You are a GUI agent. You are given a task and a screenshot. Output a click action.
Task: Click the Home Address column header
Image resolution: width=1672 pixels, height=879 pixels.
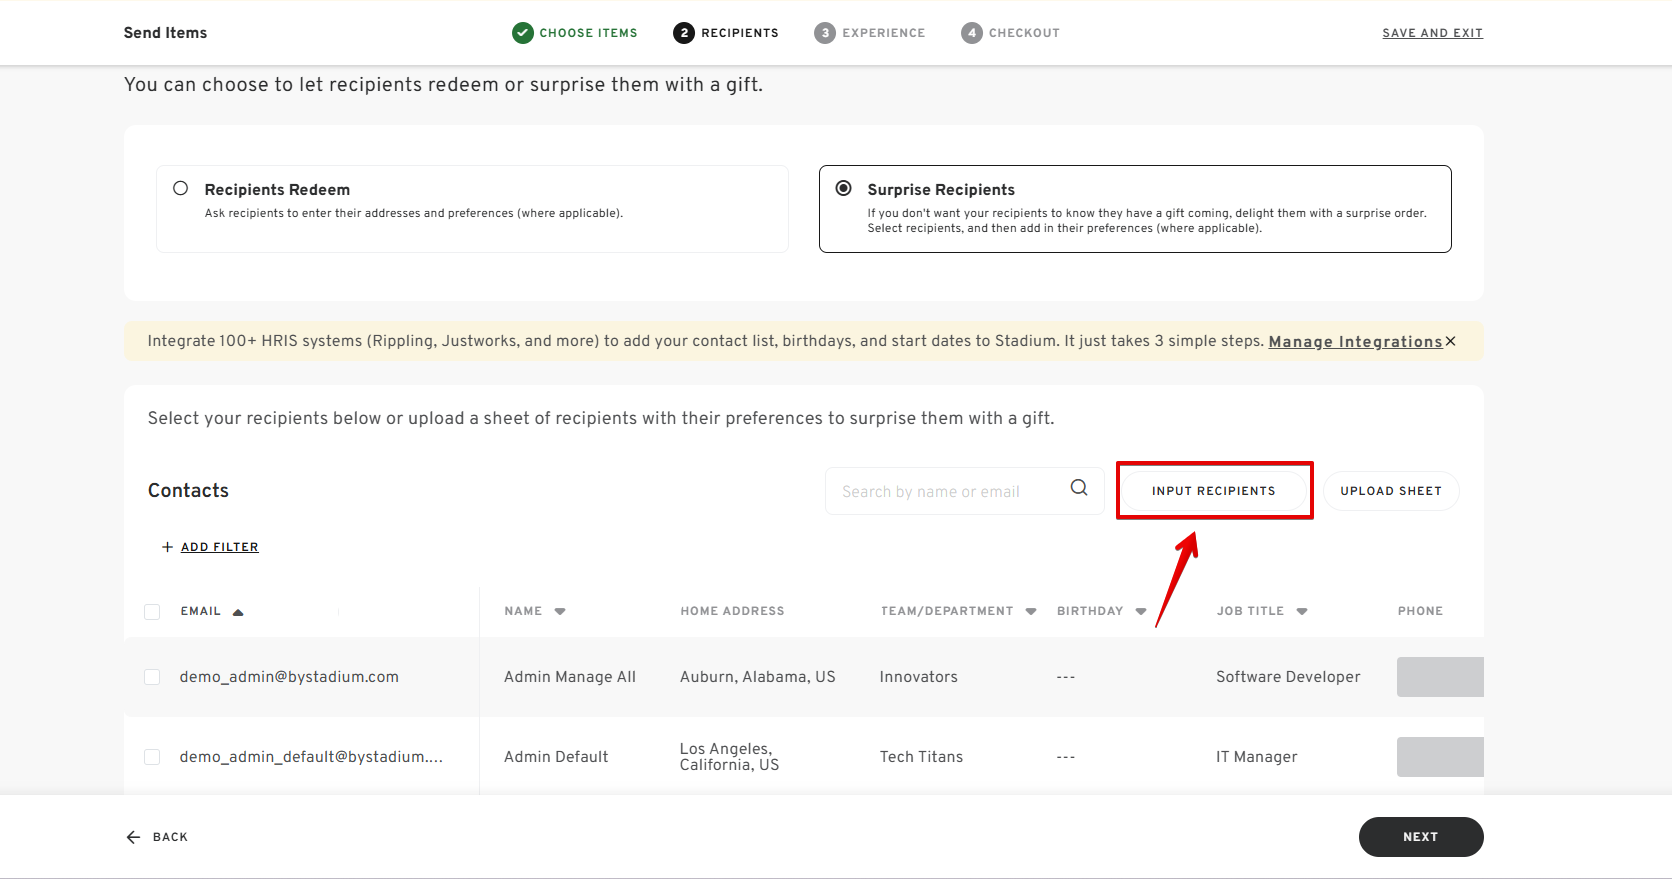click(732, 611)
